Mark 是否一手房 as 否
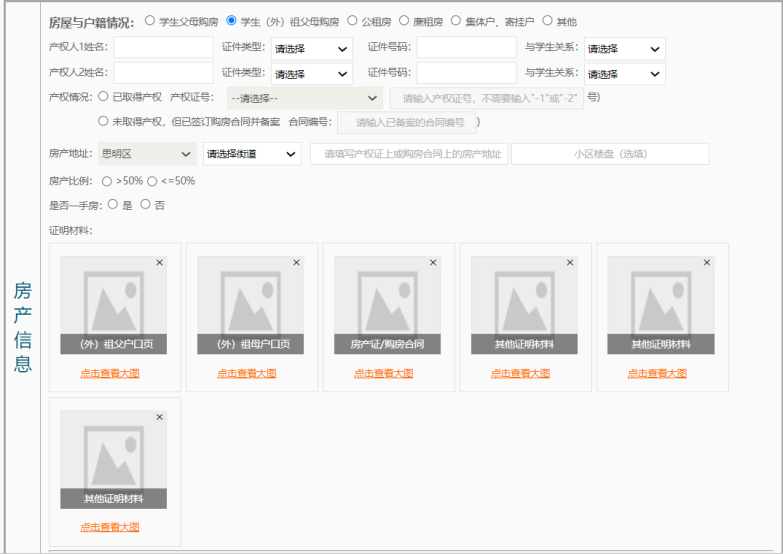 [x=145, y=204]
